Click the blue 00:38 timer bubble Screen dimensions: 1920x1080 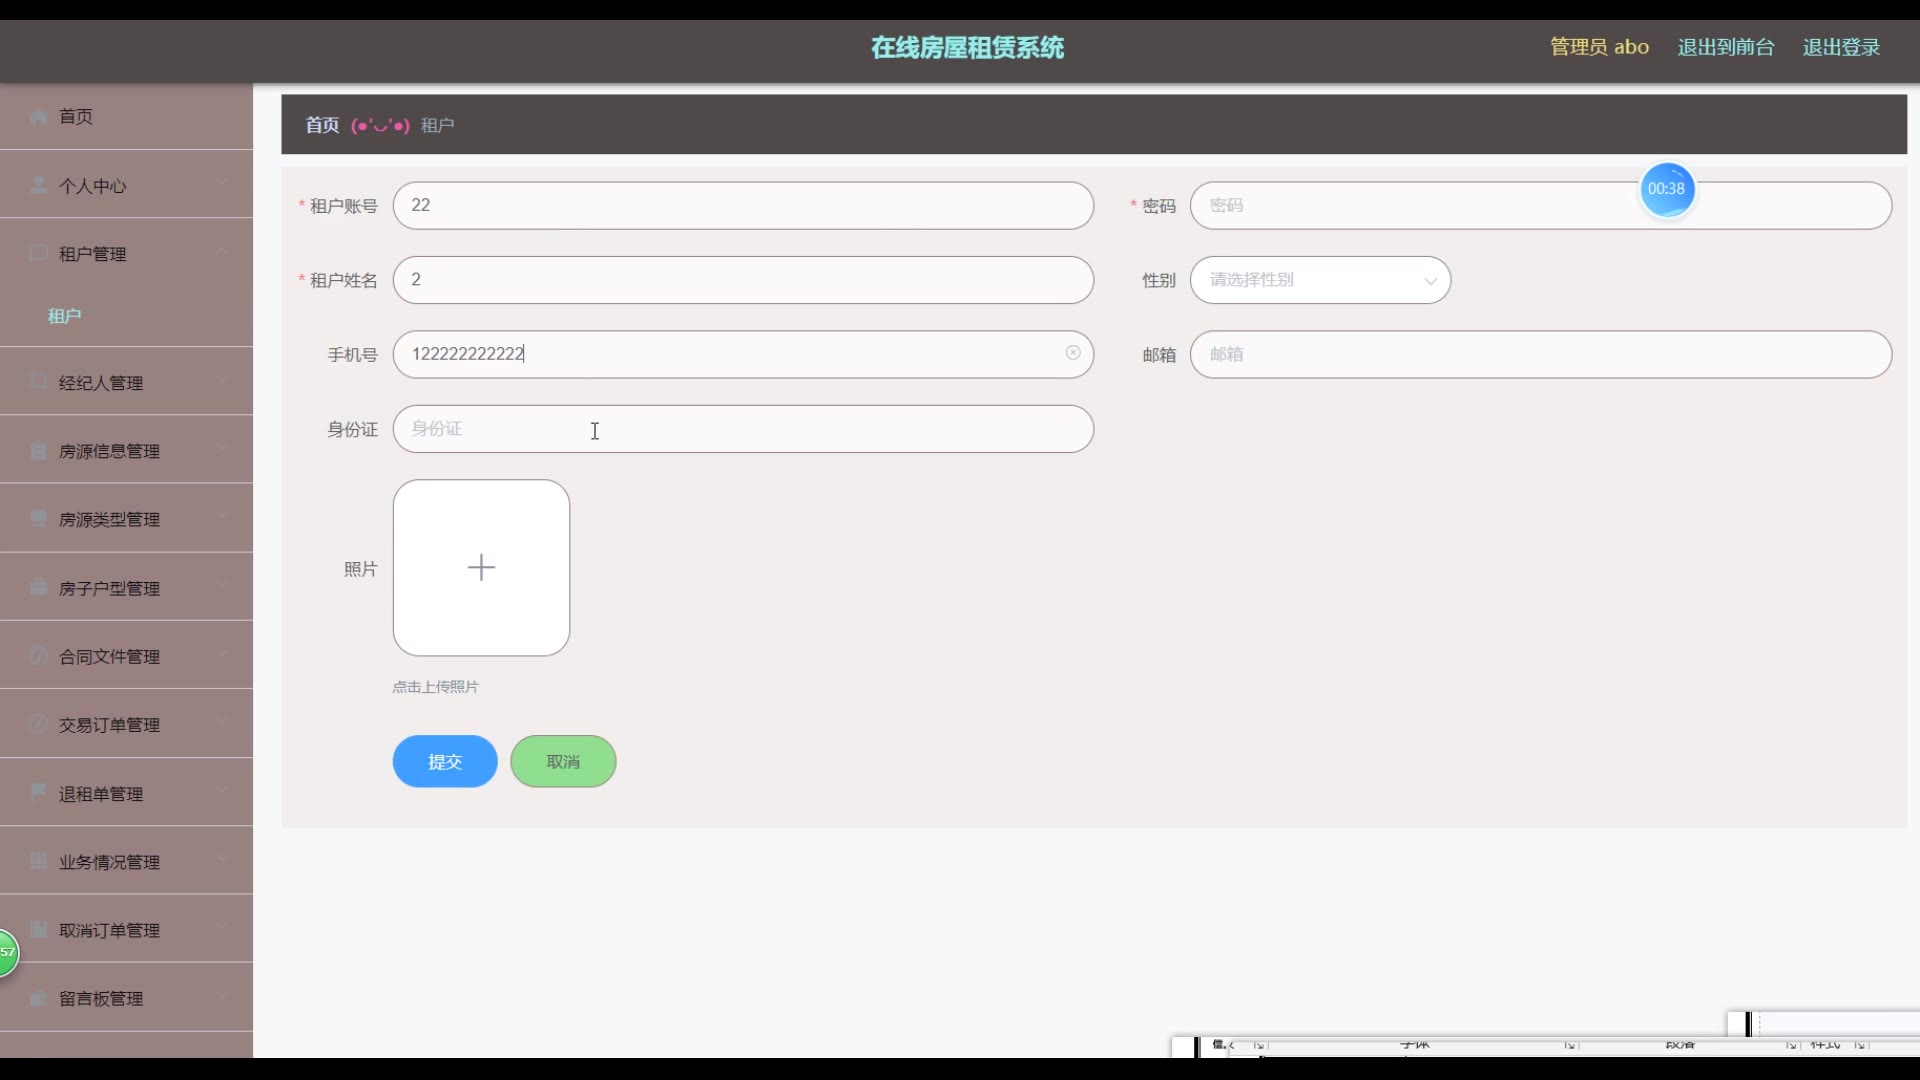click(x=1666, y=189)
